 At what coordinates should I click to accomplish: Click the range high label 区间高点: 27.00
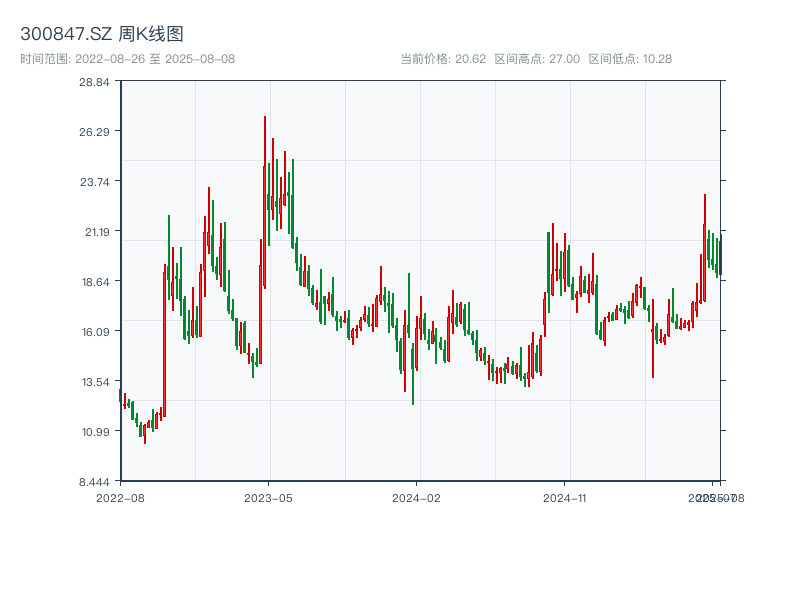pyautogui.click(x=537, y=59)
